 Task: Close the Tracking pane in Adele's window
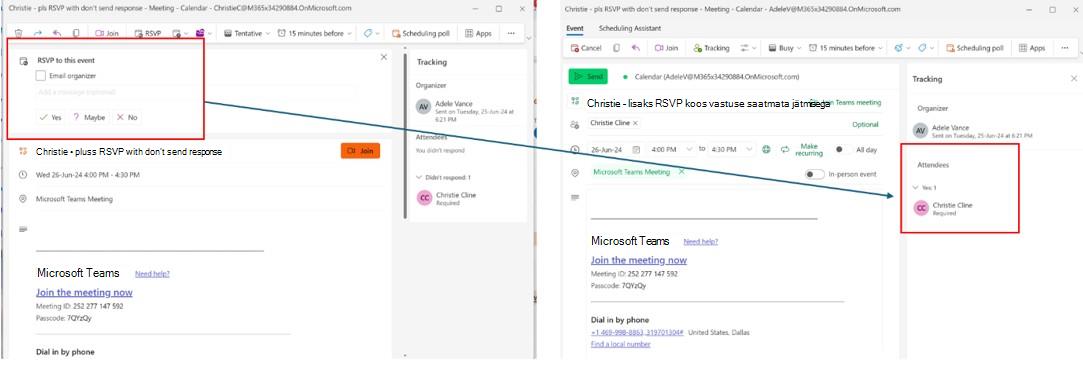coord(1073,79)
